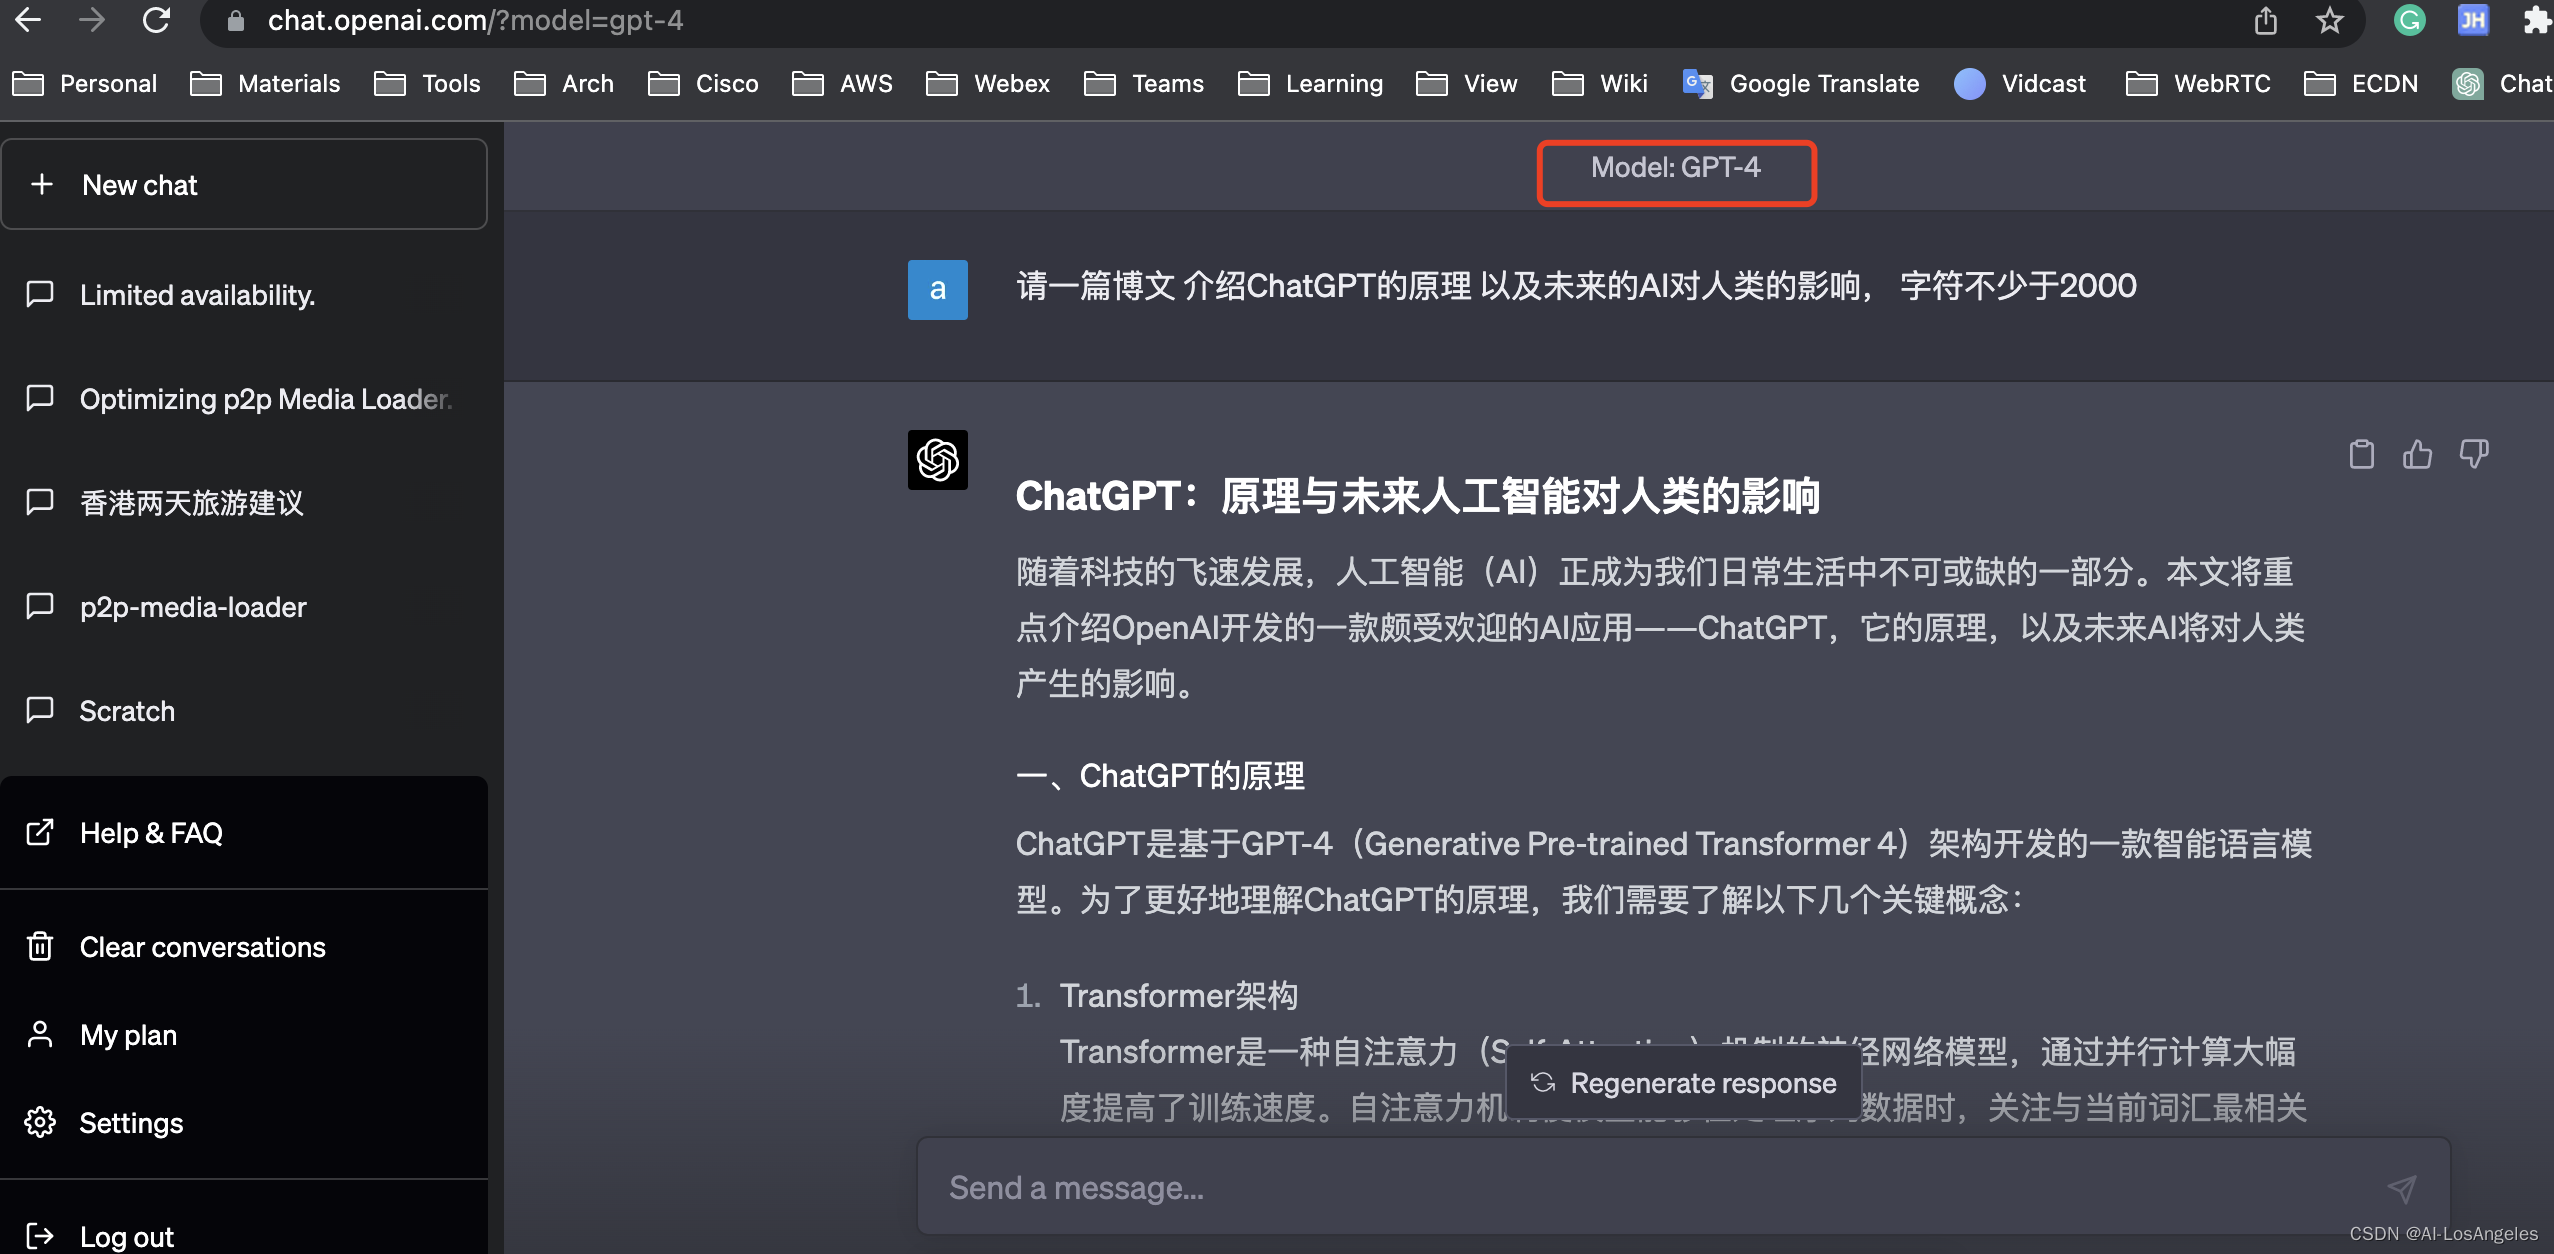The height and width of the screenshot is (1254, 2554).
Task: Open the Wiki bookmarks folder
Action: [1600, 83]
